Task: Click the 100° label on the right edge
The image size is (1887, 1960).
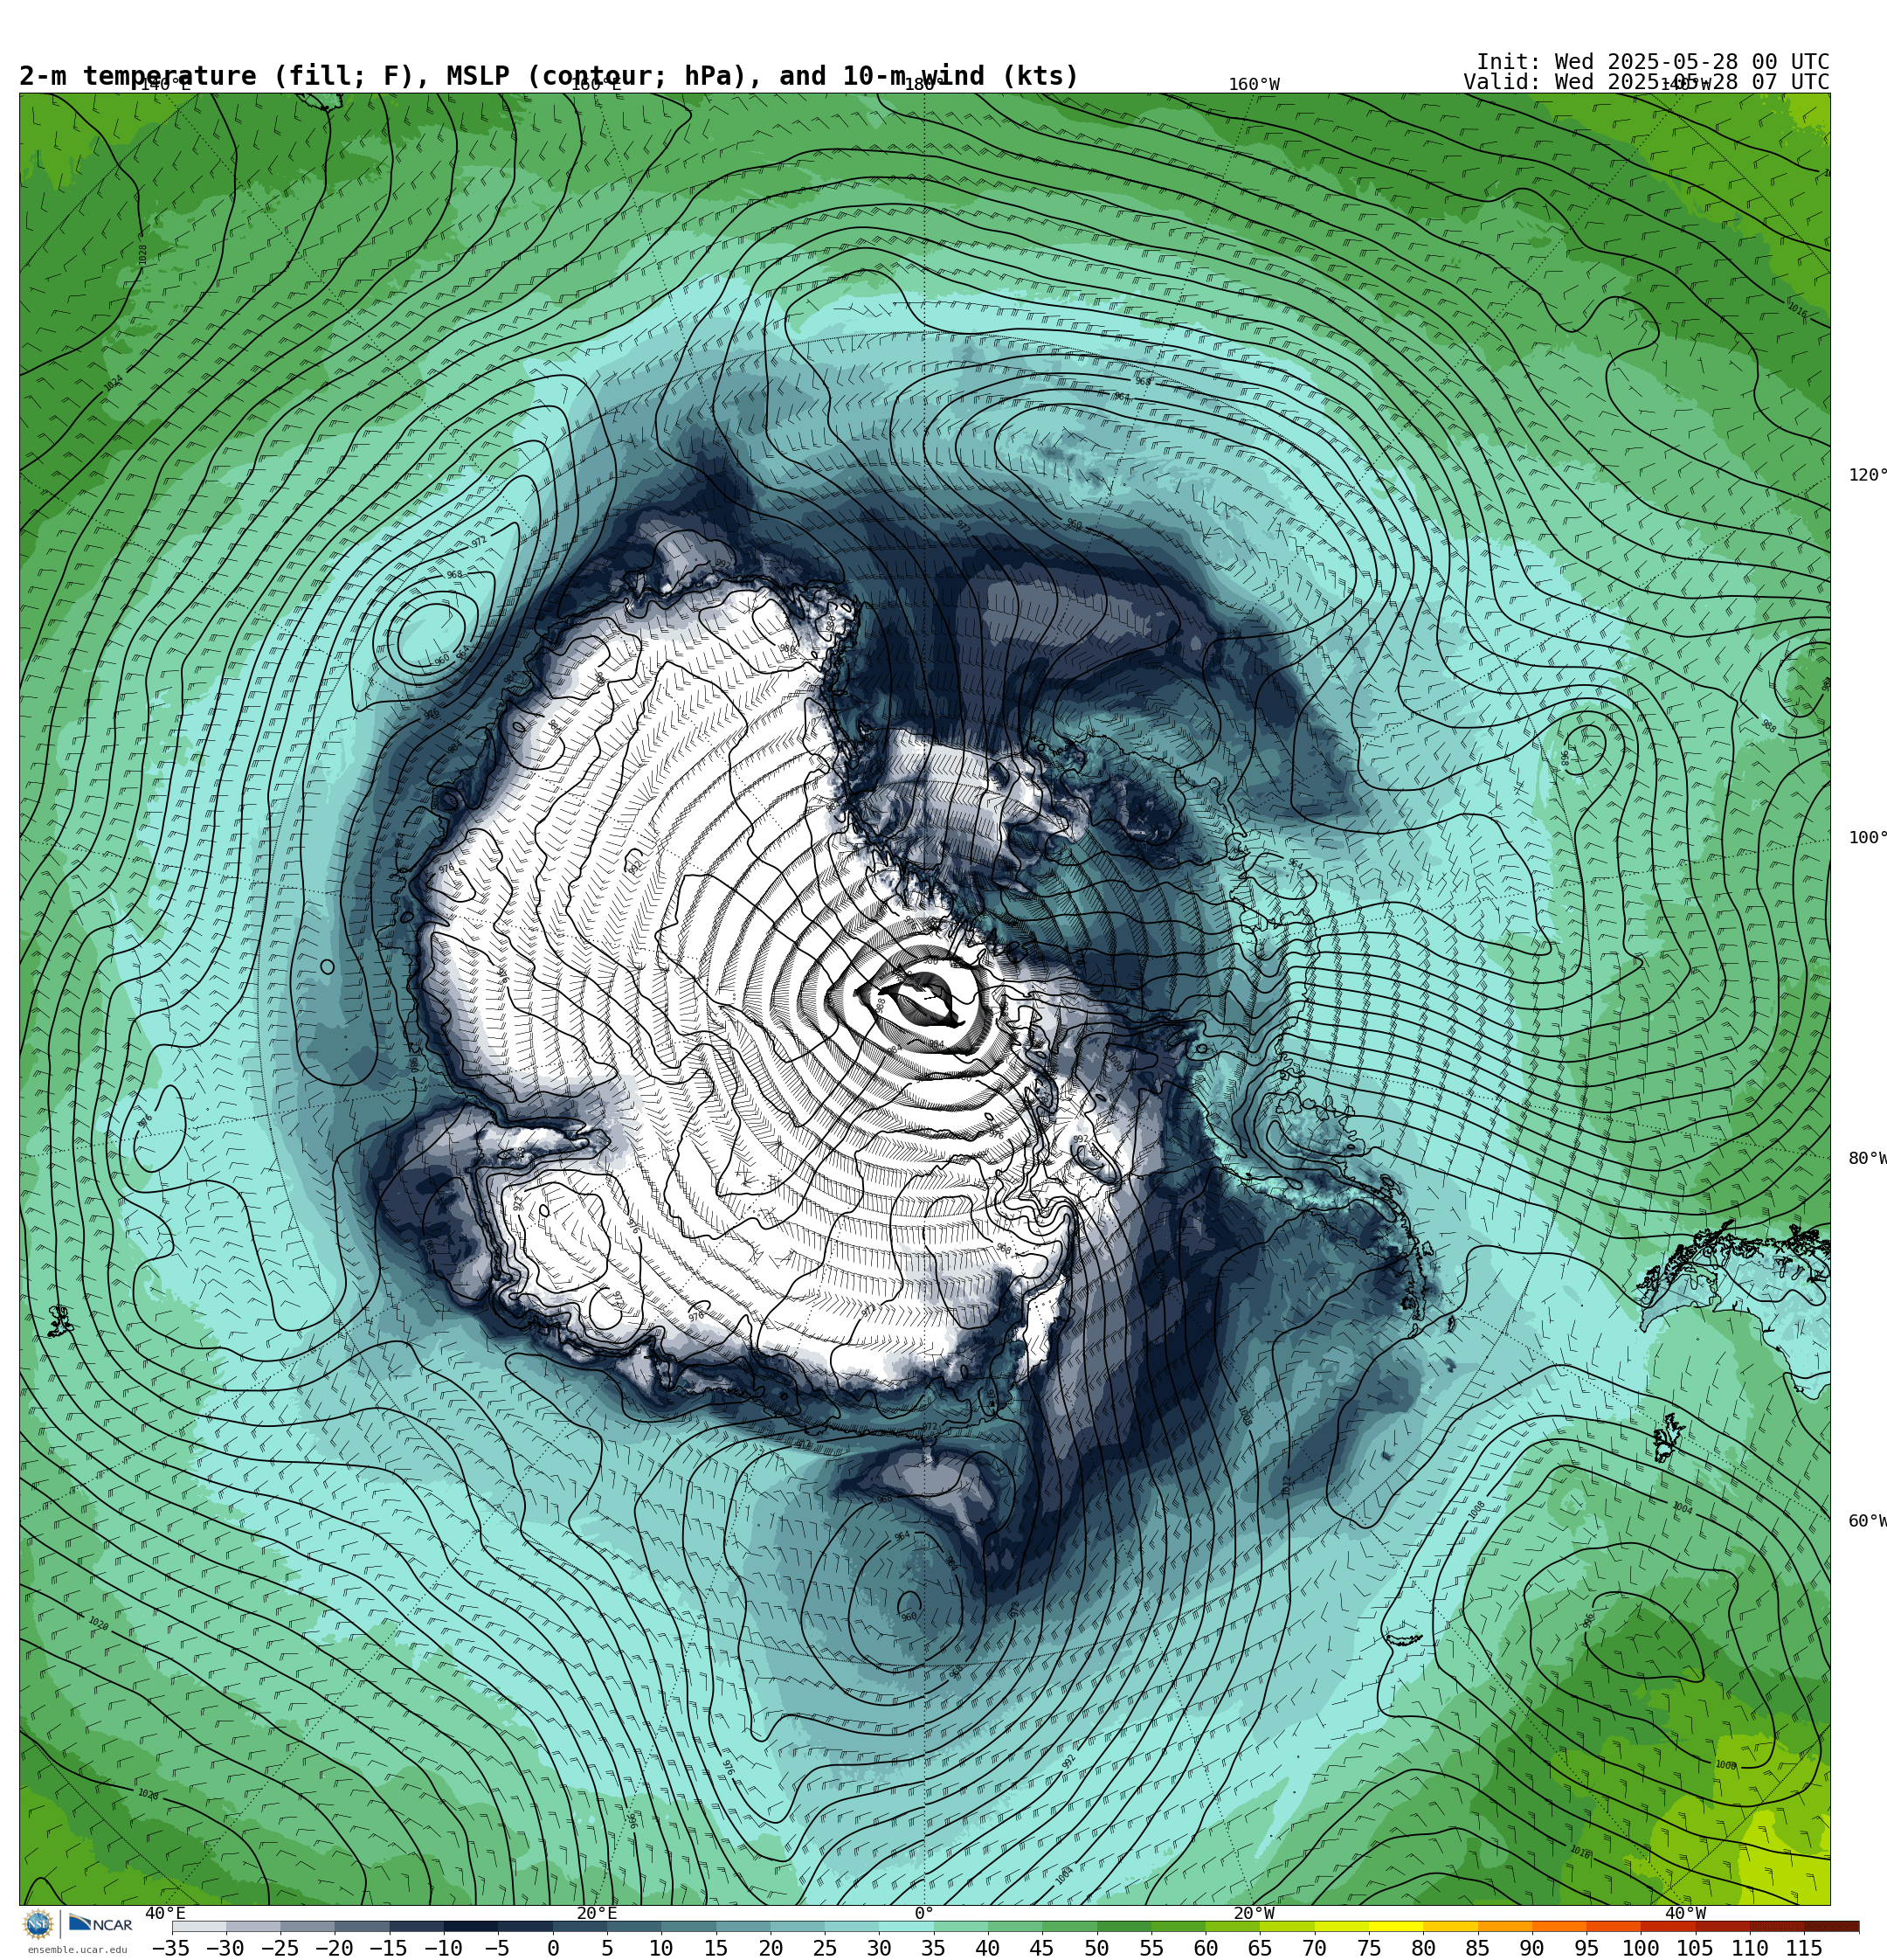Action: pyautogui.click(x=1867, y=838)
